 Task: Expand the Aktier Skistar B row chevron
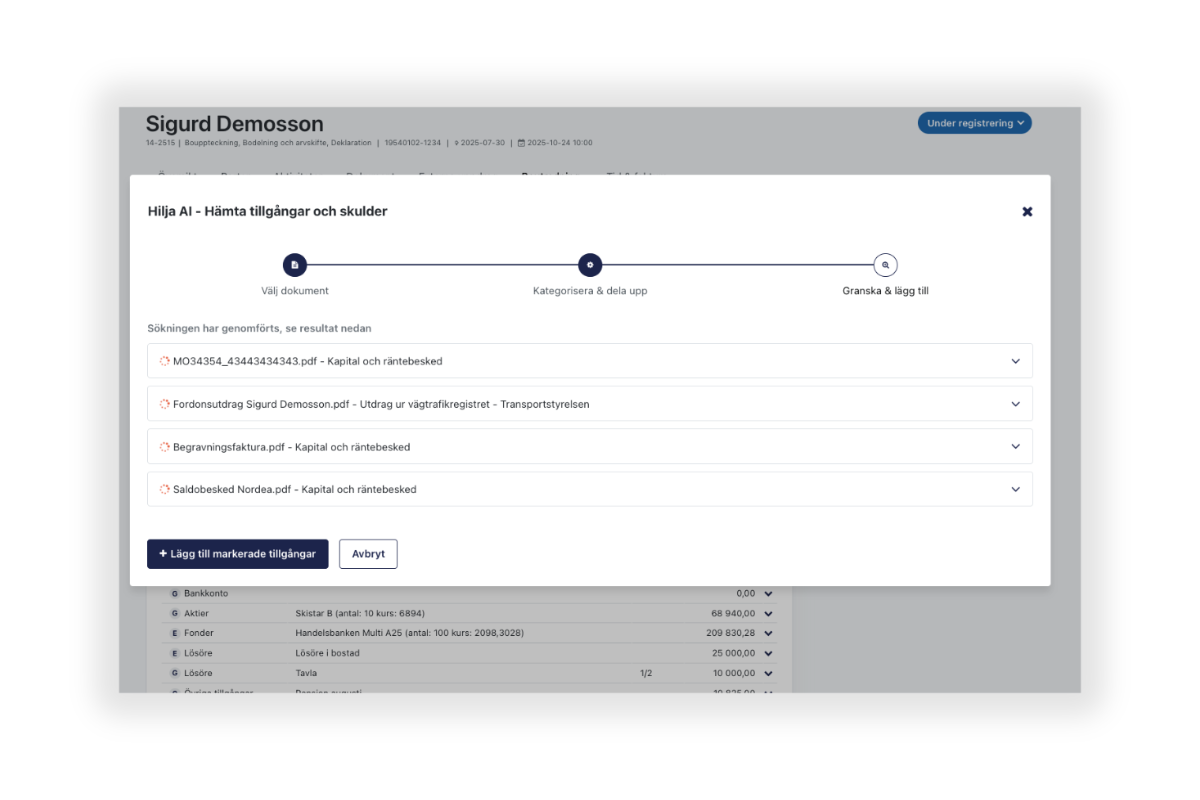768,613
